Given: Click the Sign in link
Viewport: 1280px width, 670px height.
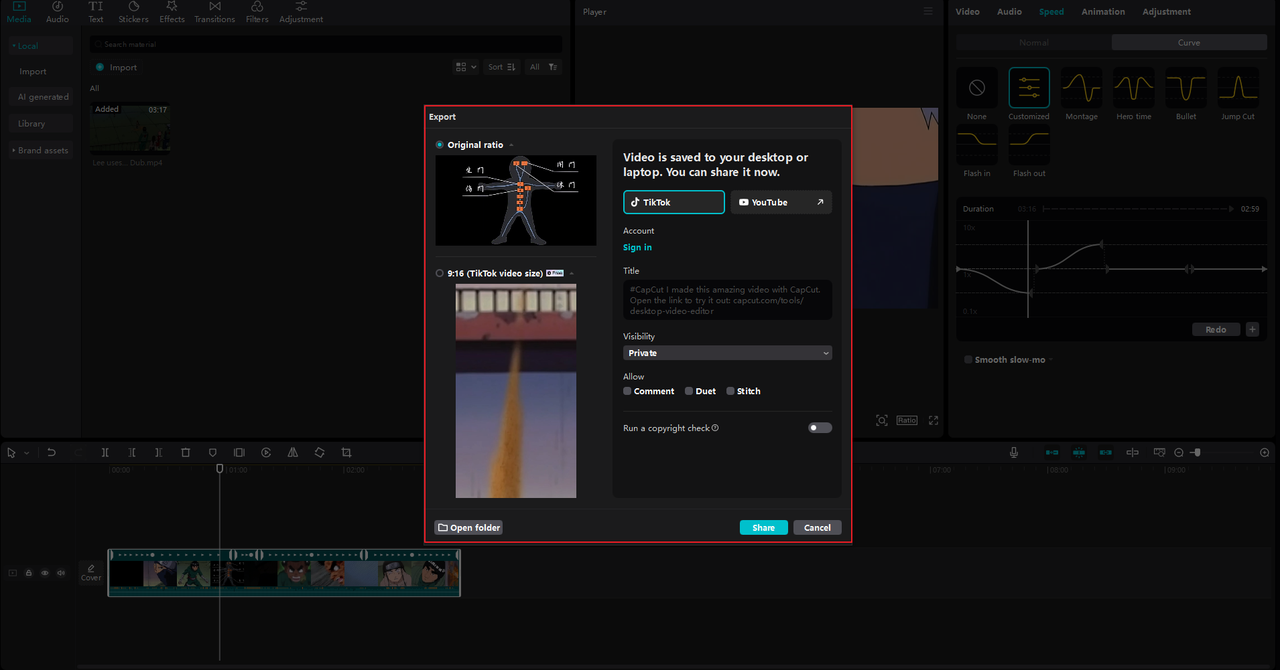Looking at the screenshot, I should tap(637, 248).
